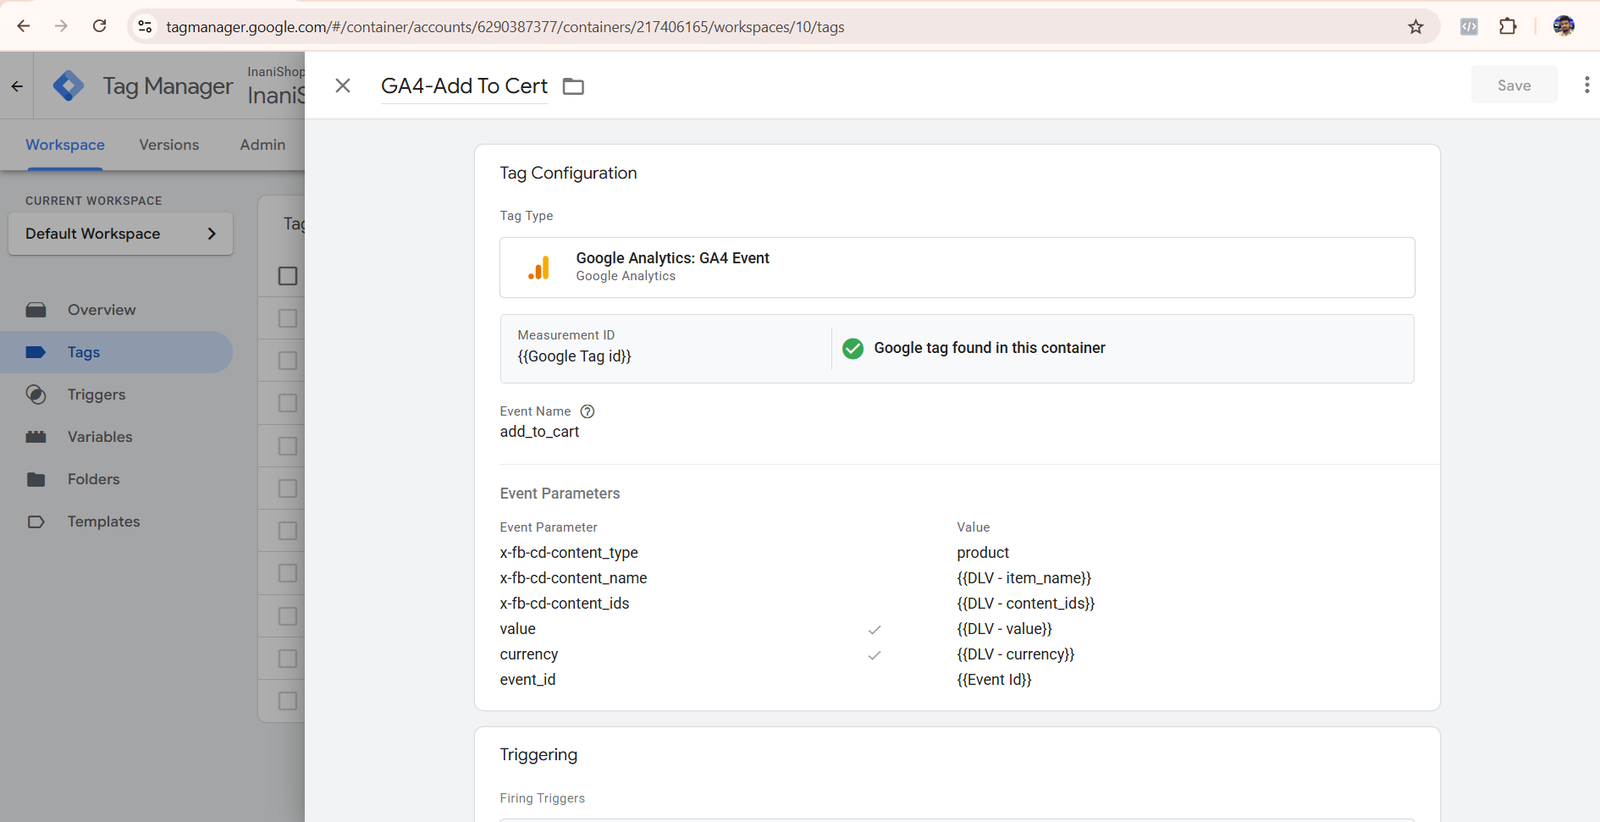Open Variables in the sidebar
1600x822 pixels.
click(116, 437)
